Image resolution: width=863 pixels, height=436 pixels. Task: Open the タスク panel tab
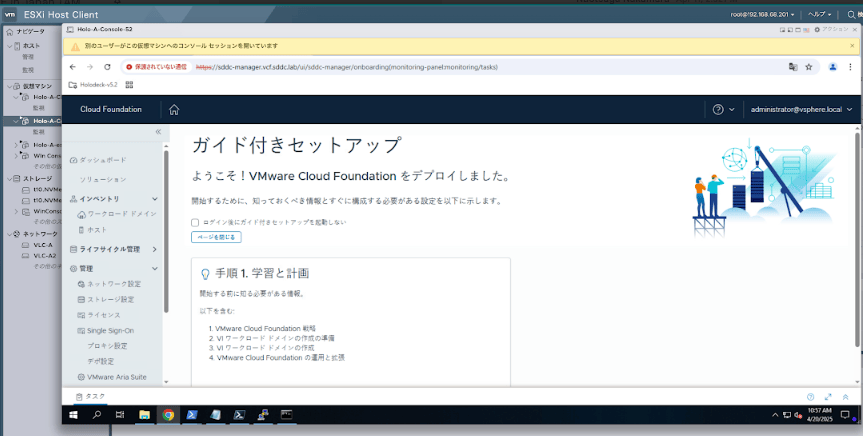click(x=91, y=396)
